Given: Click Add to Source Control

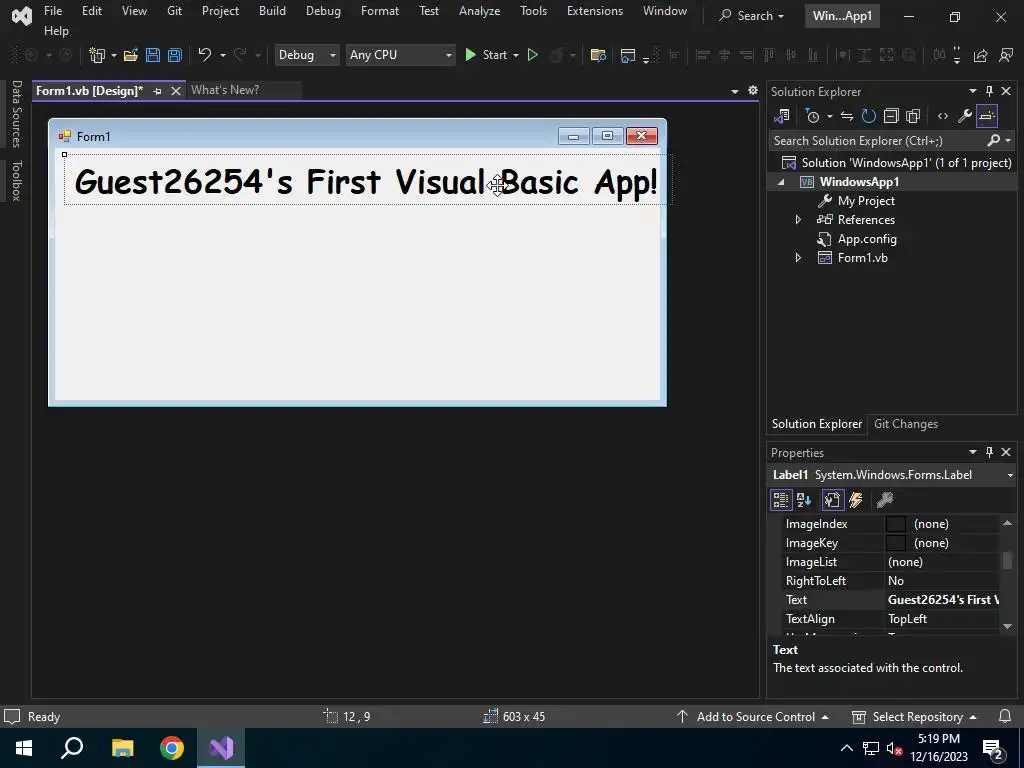Looking at the screenshot, I should 755,716.
